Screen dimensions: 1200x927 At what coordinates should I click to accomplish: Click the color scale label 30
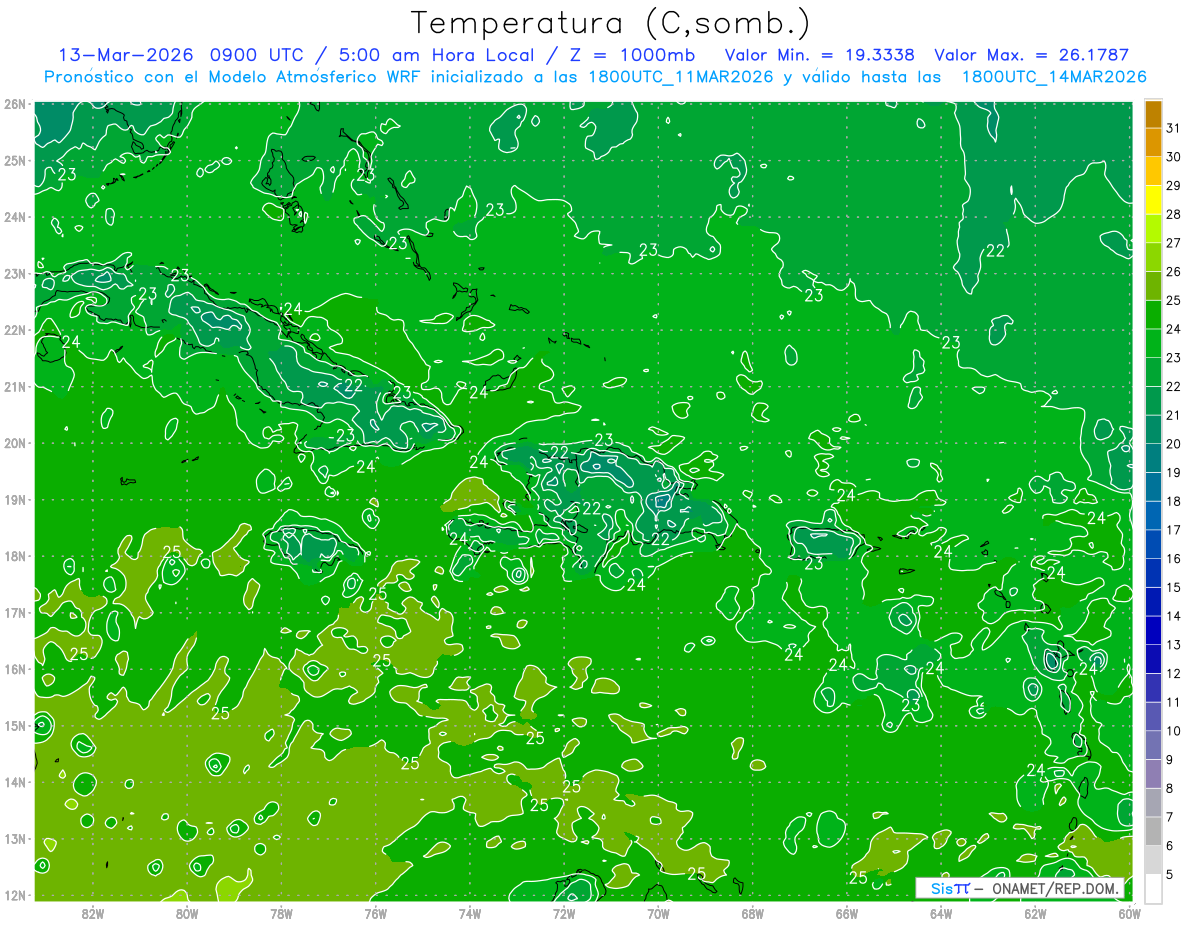1172,157
